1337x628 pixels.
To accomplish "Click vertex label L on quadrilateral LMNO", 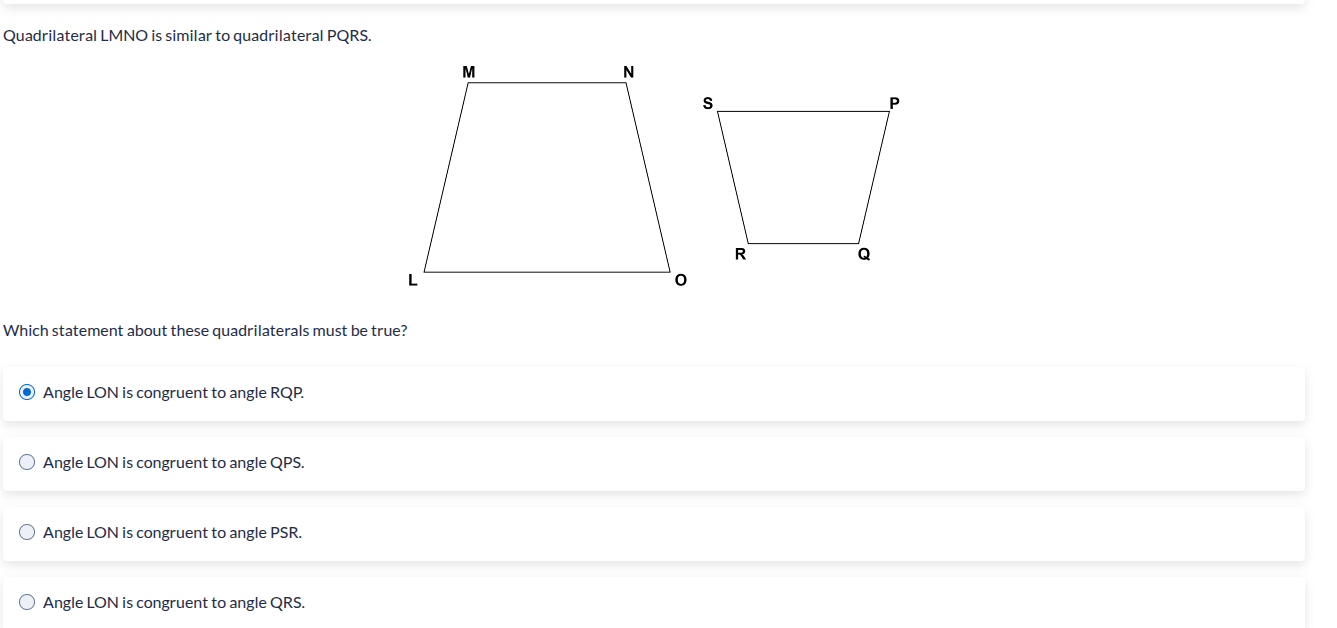I will [x=411, y=281].
